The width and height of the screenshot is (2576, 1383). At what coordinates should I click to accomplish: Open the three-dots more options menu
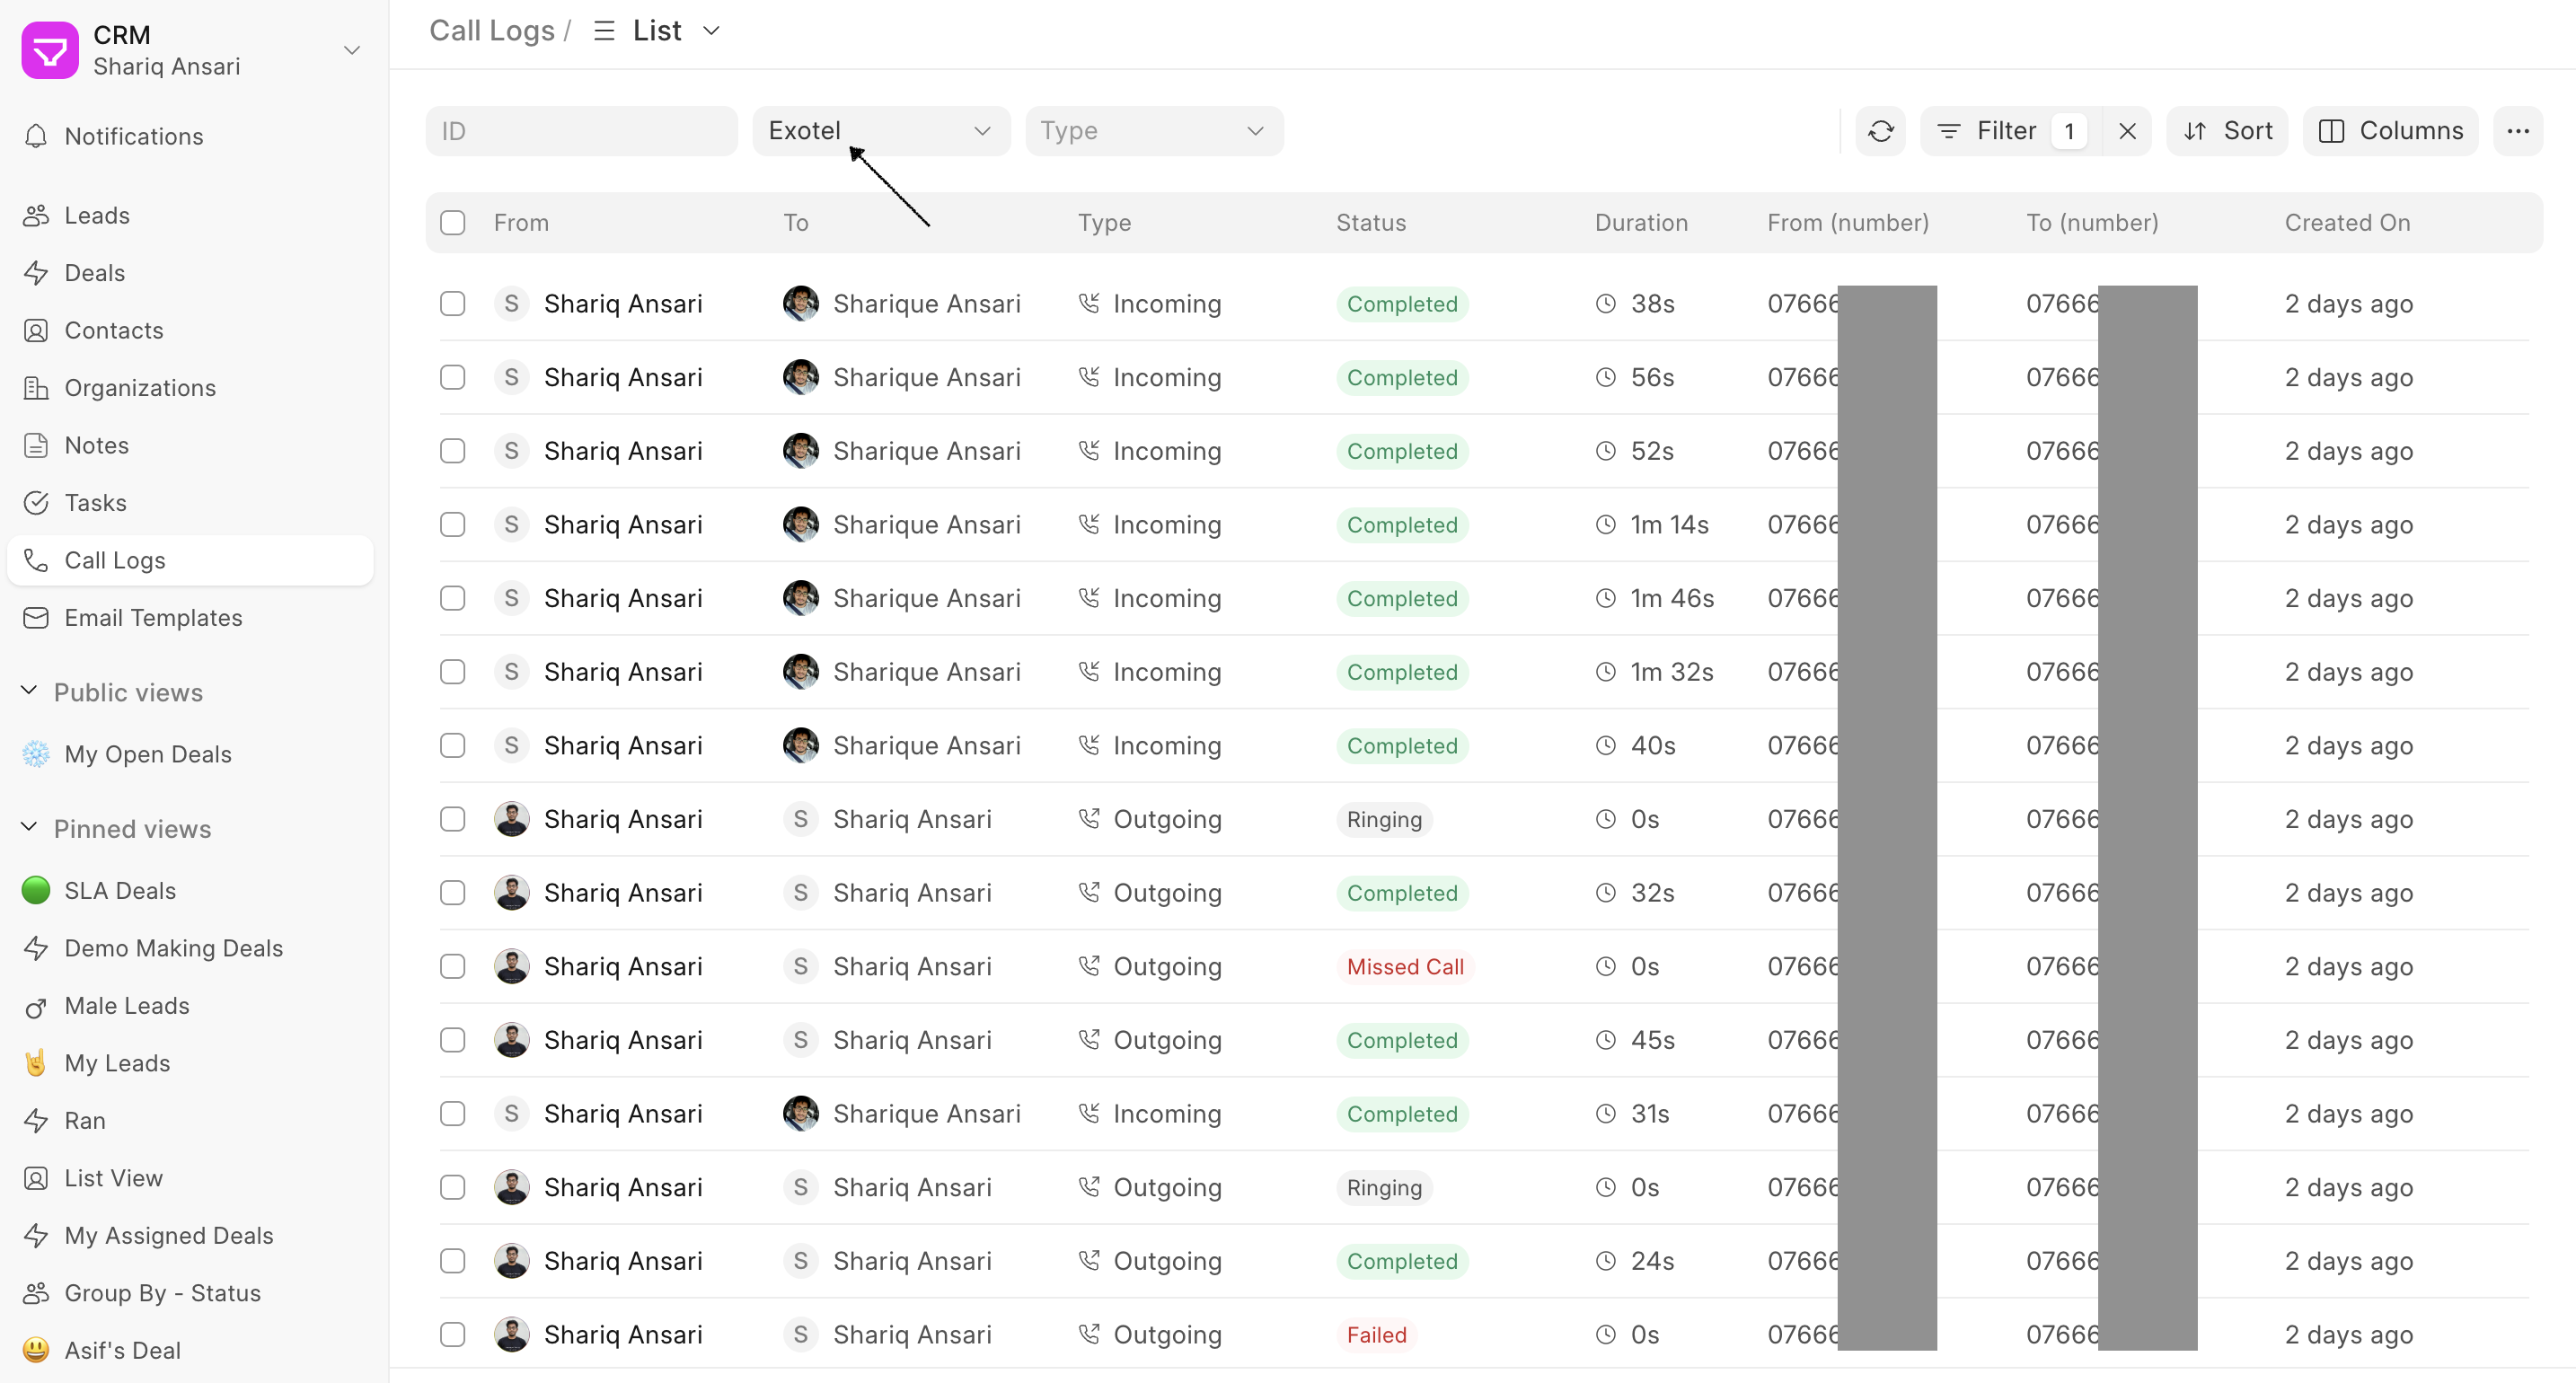[x=2517, y=131]
